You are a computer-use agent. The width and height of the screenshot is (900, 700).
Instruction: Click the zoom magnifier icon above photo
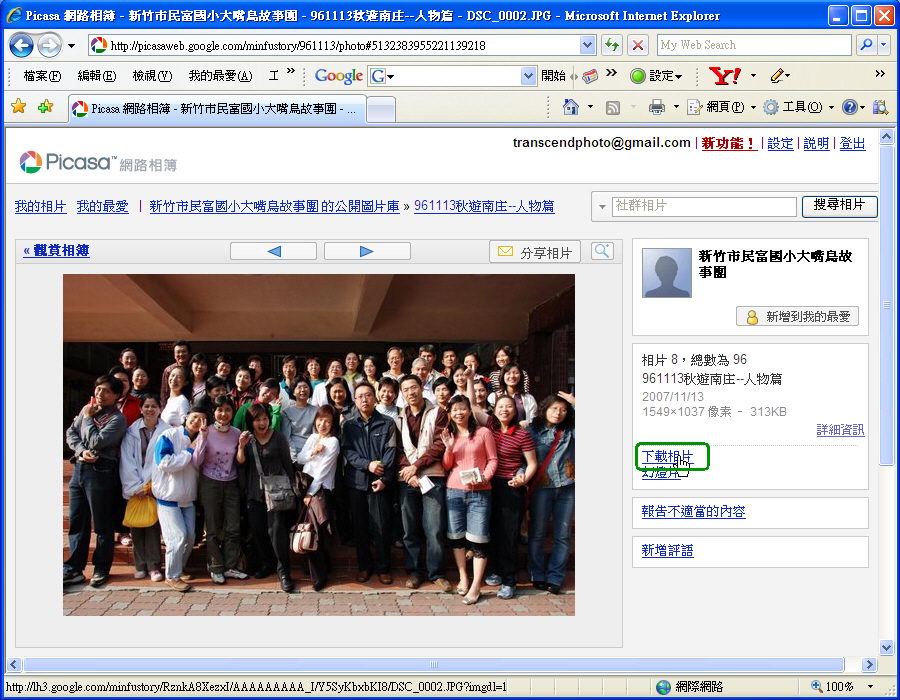(602, 251)
